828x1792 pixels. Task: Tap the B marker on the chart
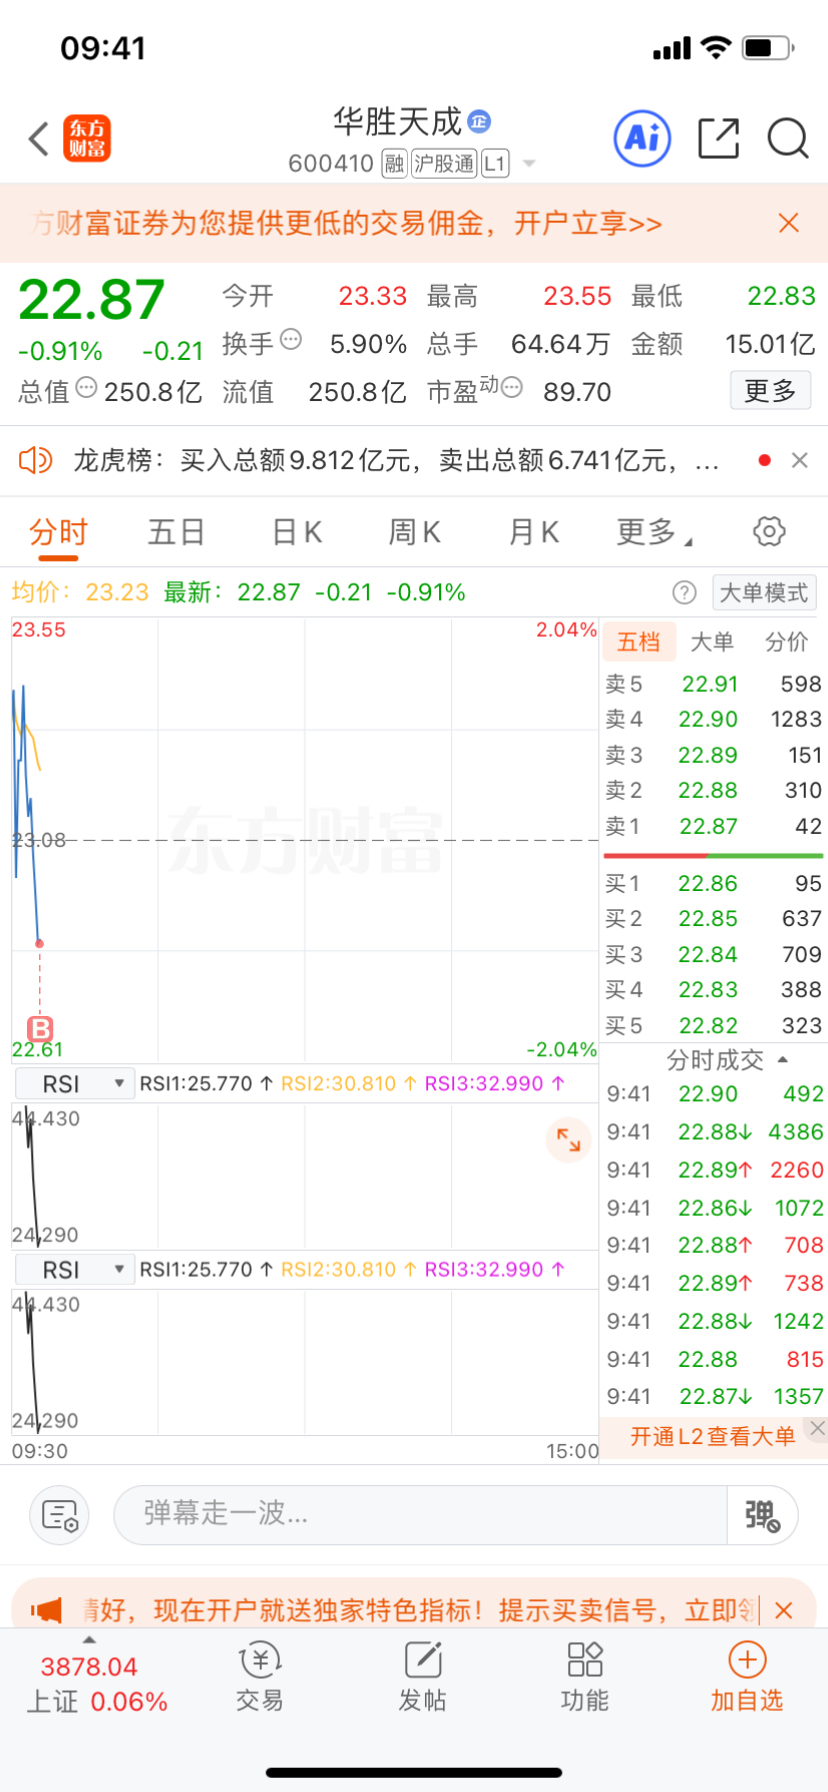(x=40, y=1028)
